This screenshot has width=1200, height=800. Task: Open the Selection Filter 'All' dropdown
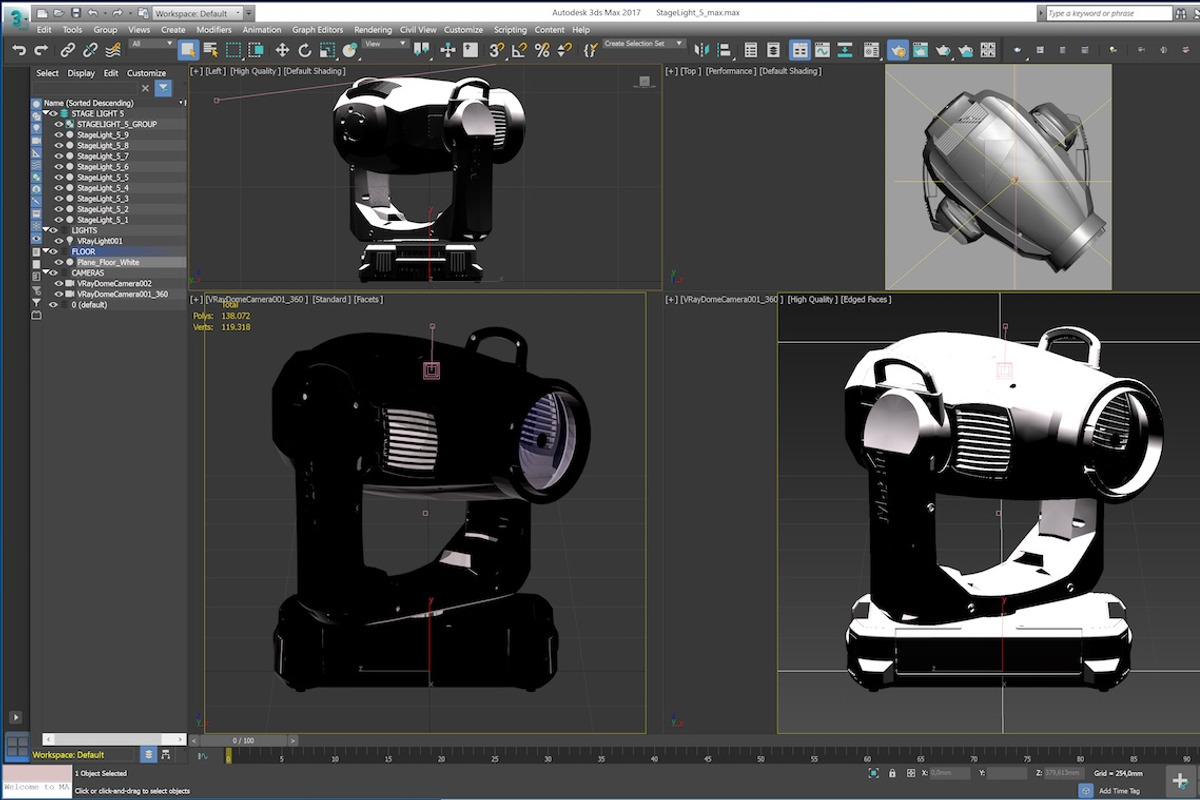coord(152,44)
